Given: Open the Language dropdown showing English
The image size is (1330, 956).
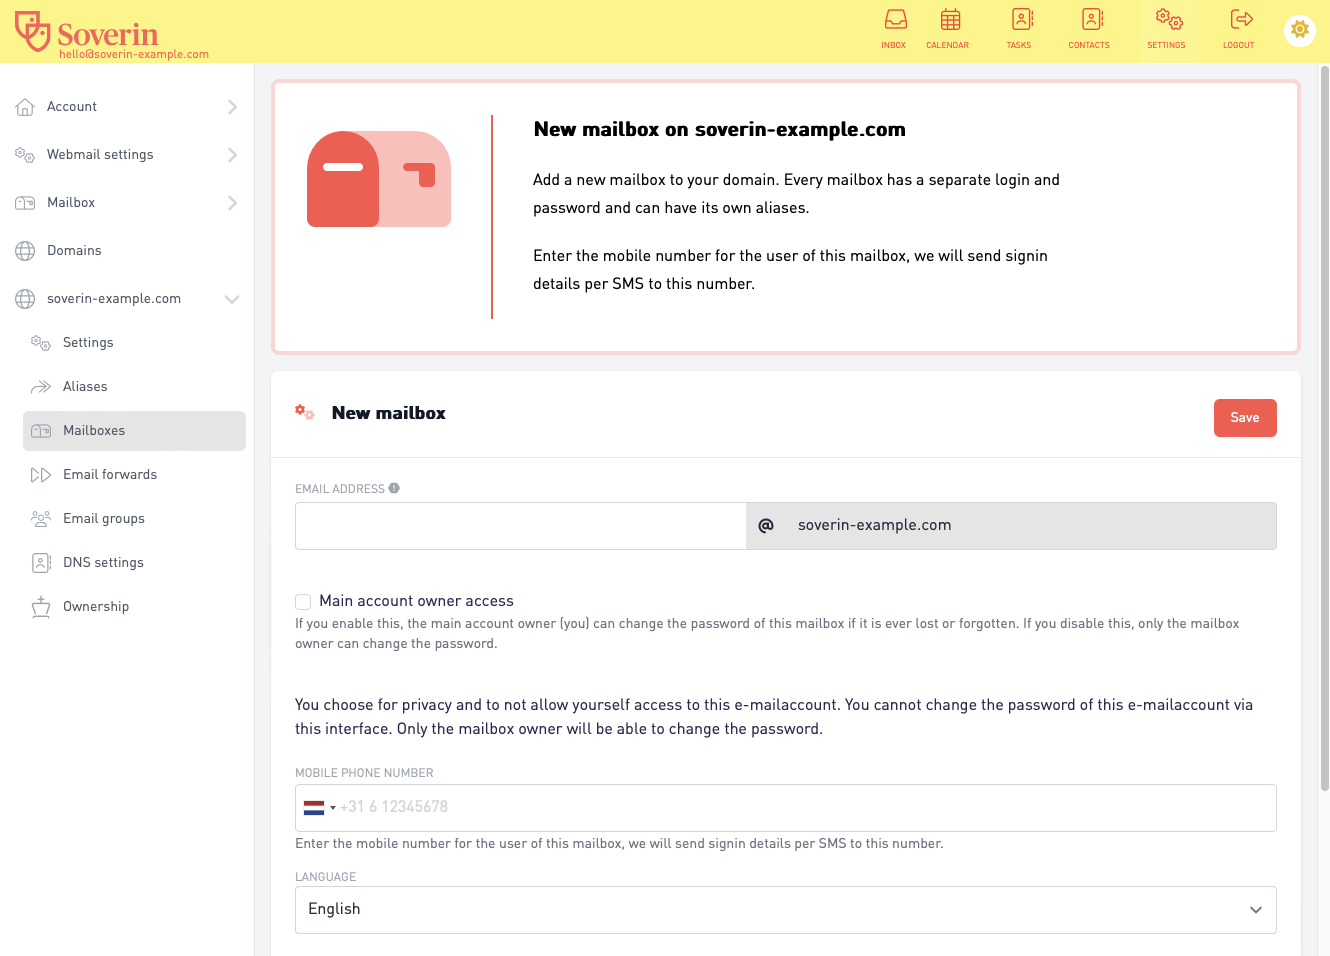Looking at the screenshot, I should tap(786, 910).
